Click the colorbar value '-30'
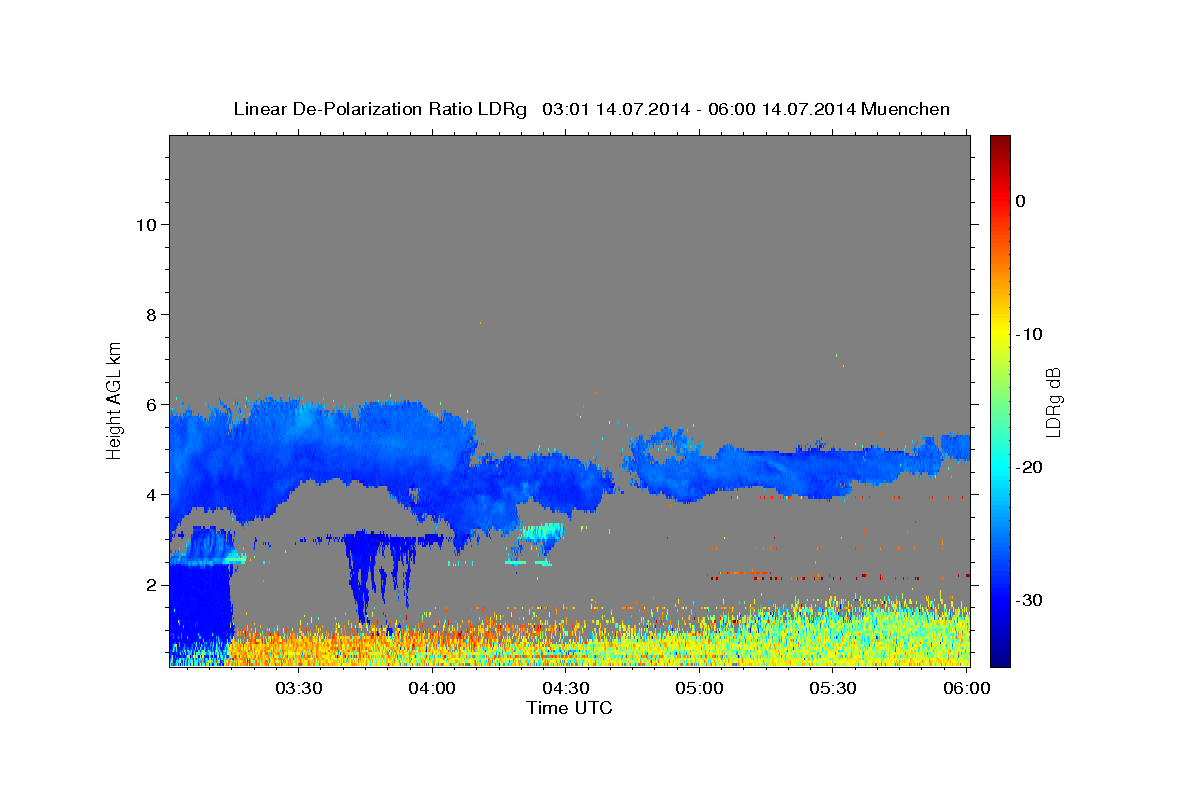The image size is (1200, 800). 1029,600
